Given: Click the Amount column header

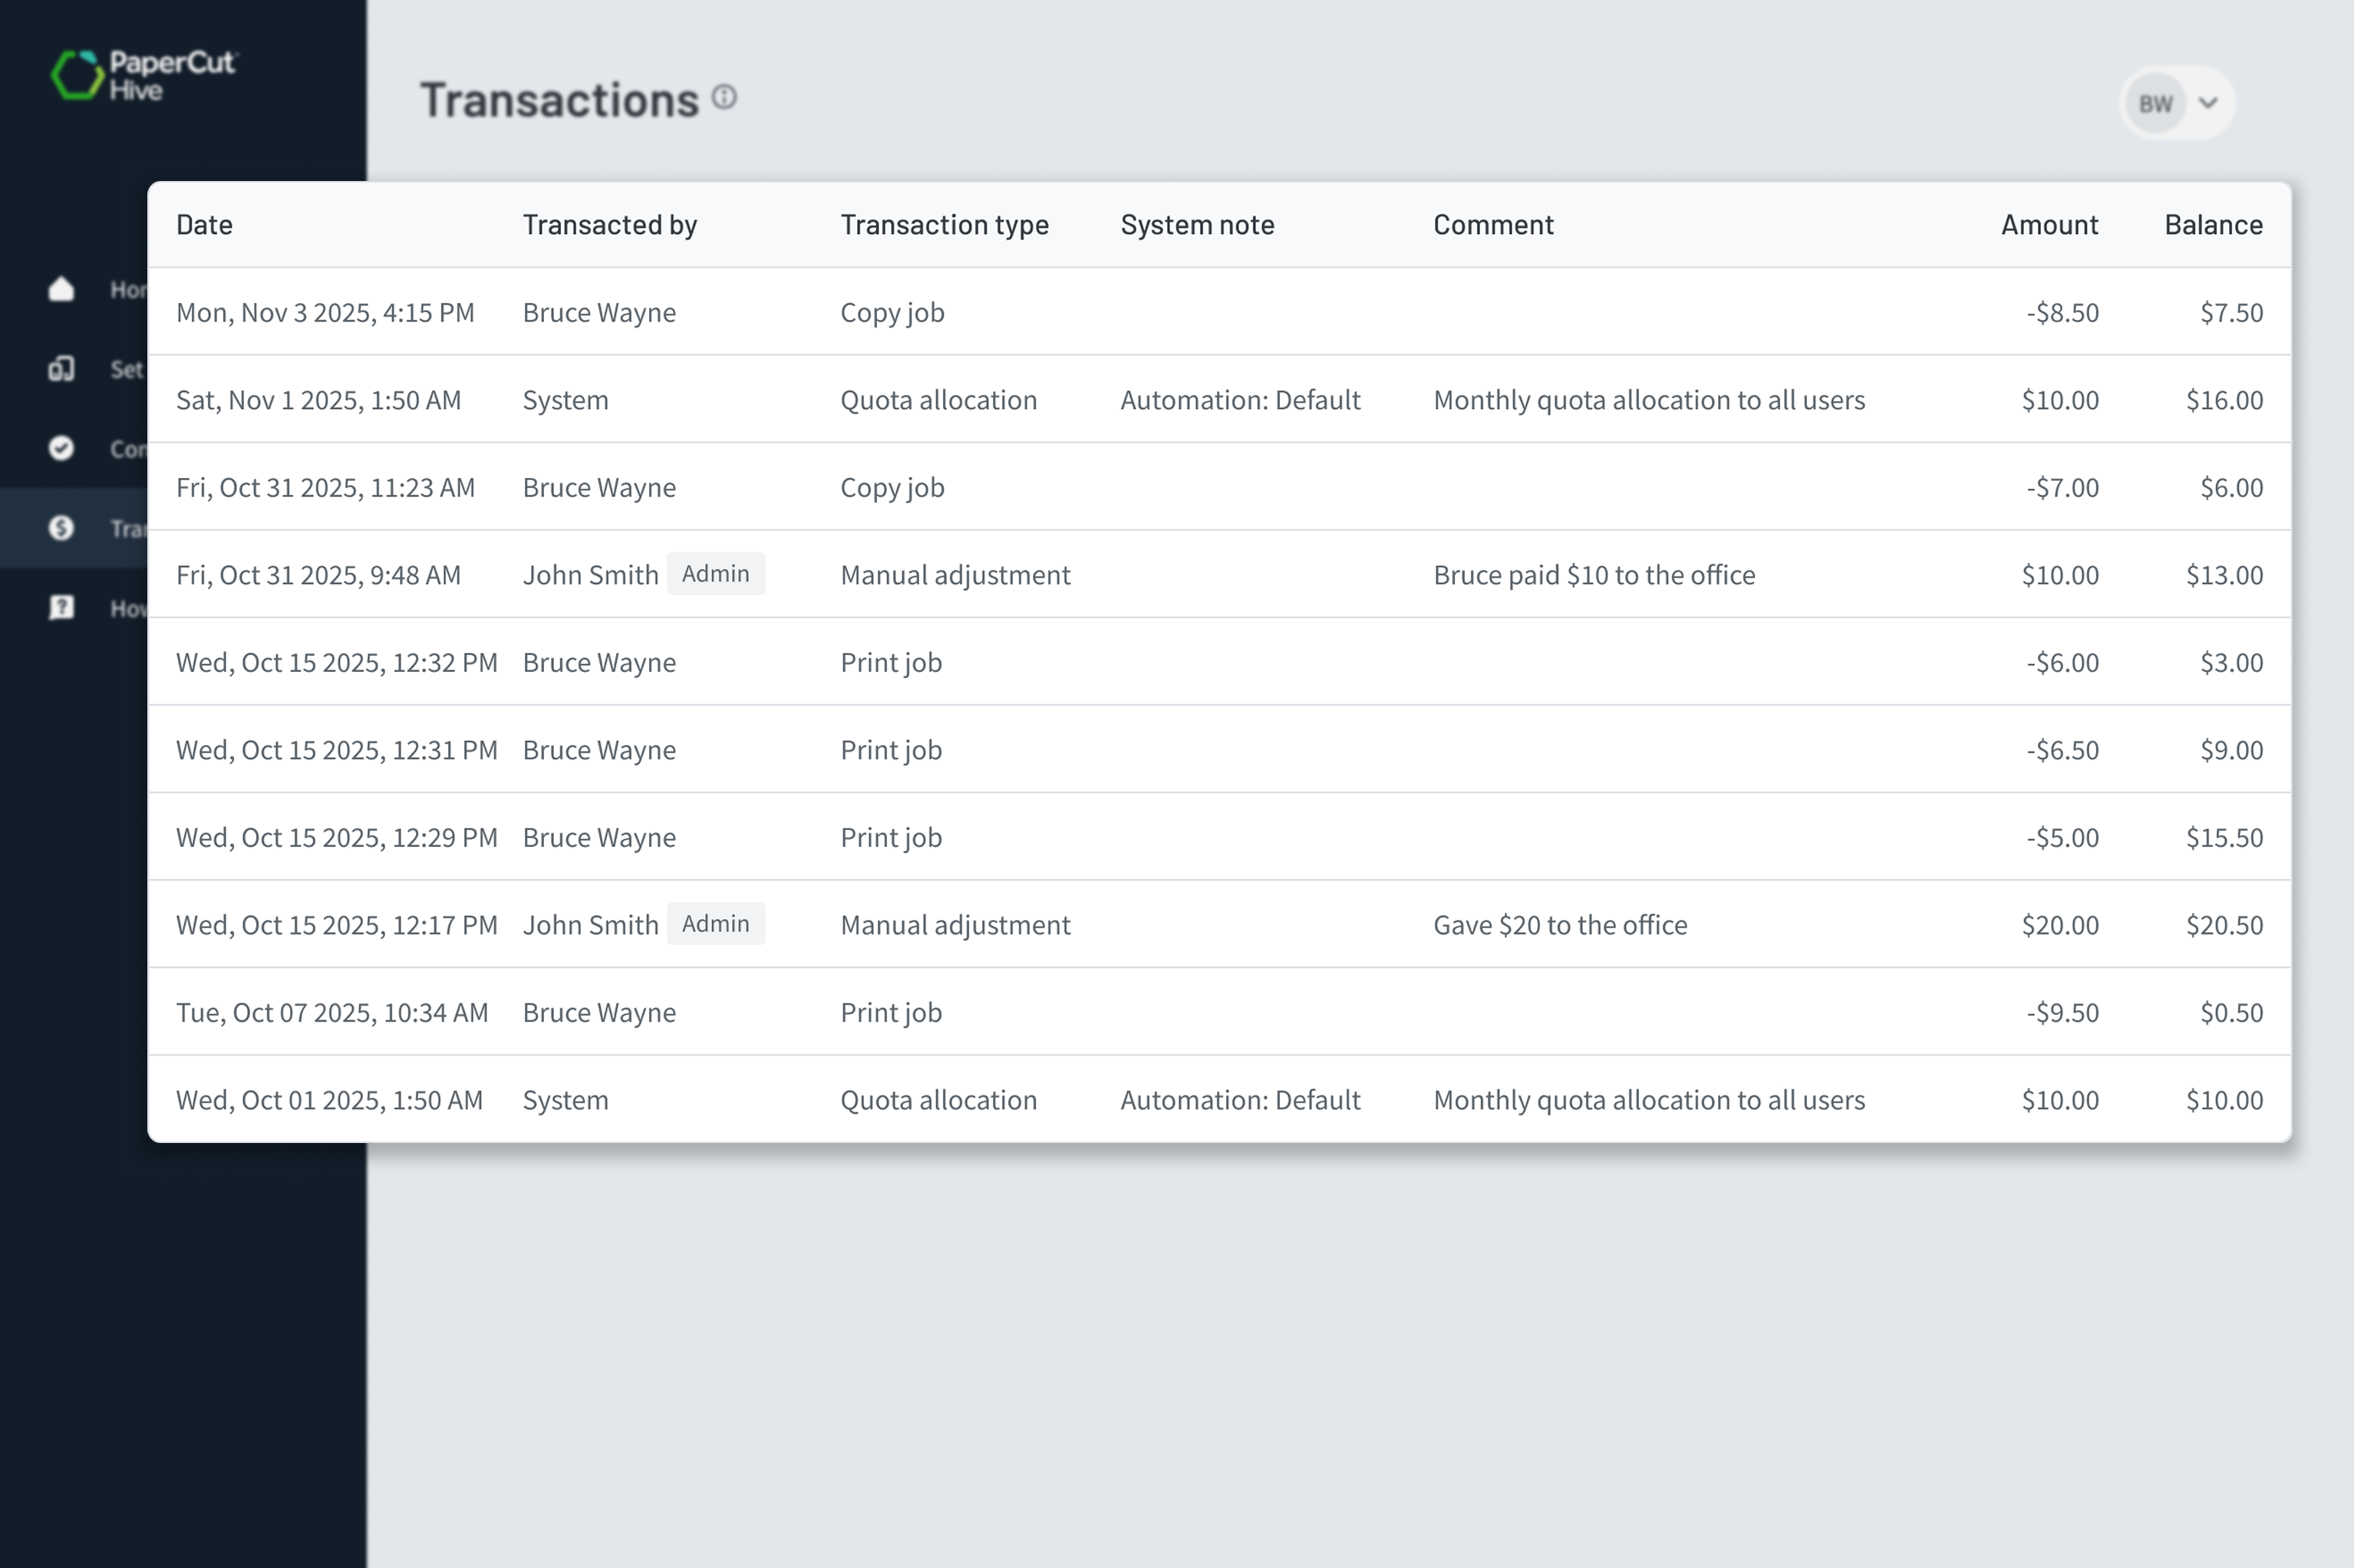Looking at the screenshot, I should [x=2048, y=224].
